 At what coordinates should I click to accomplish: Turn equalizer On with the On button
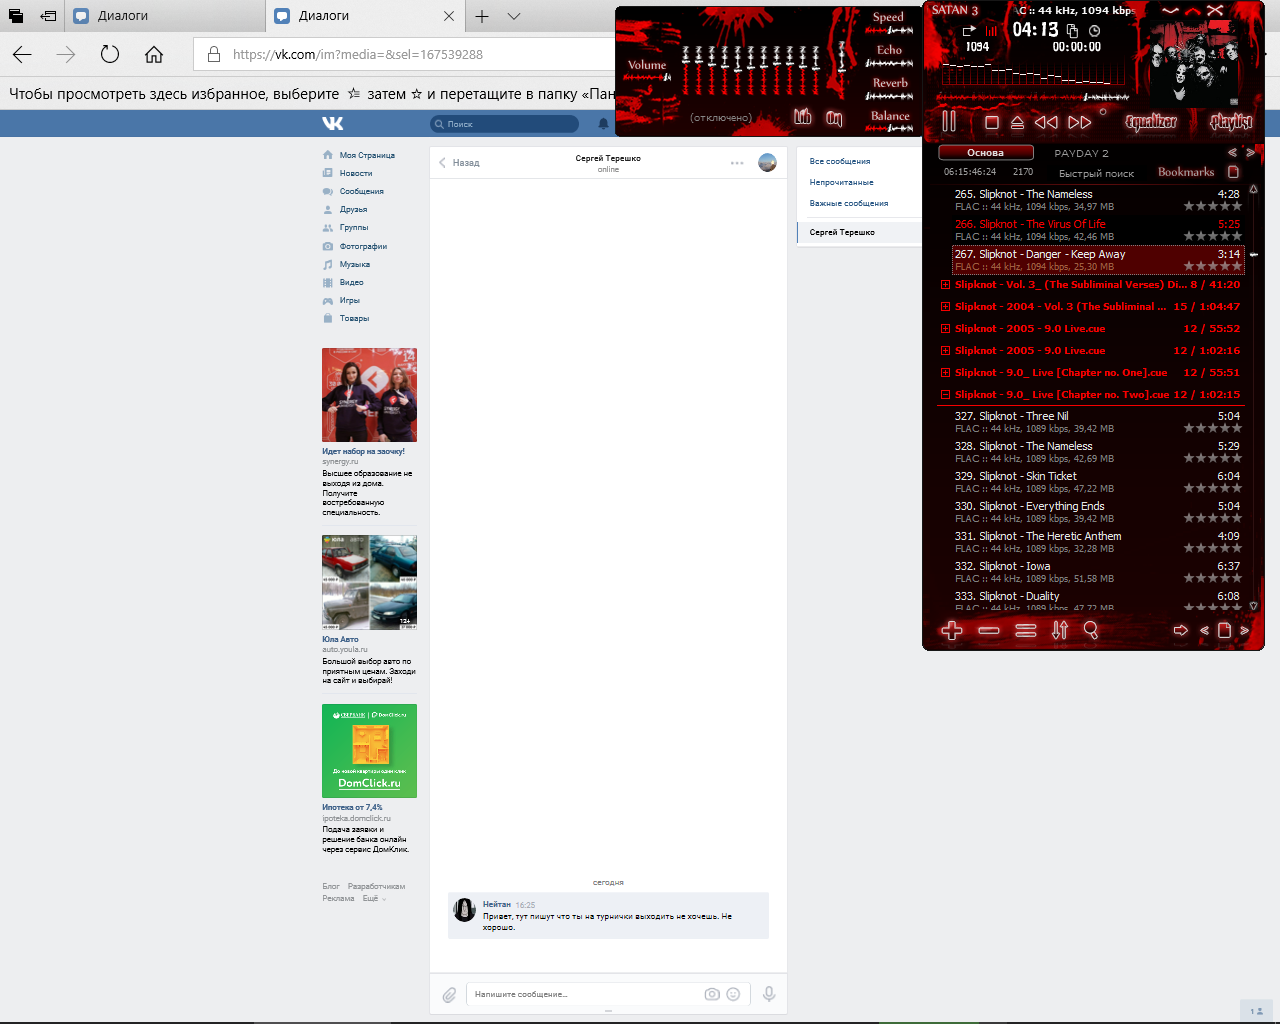[834, 118]
